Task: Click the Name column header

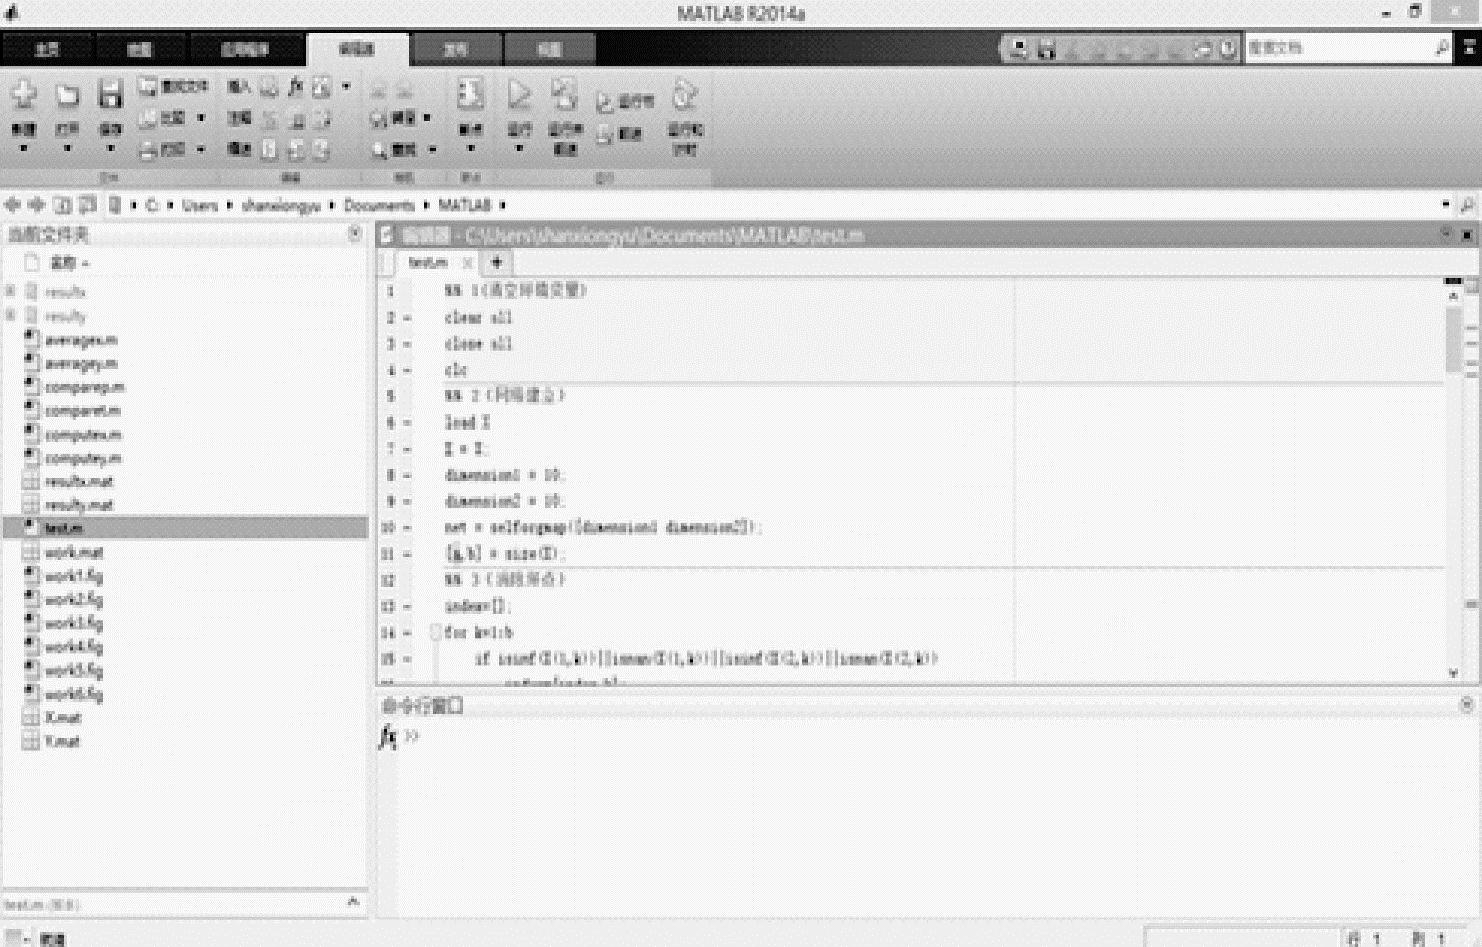Action: pos(69,263)
